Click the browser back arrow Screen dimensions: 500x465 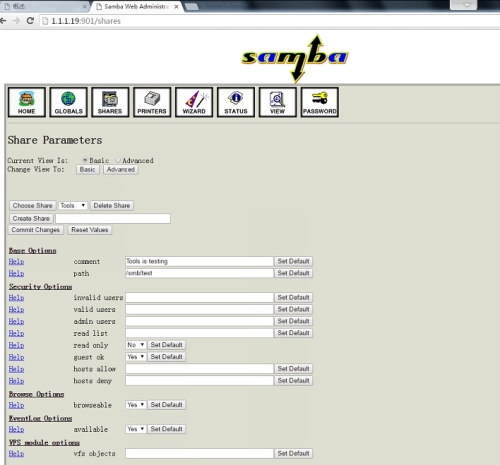pos(3,21)
